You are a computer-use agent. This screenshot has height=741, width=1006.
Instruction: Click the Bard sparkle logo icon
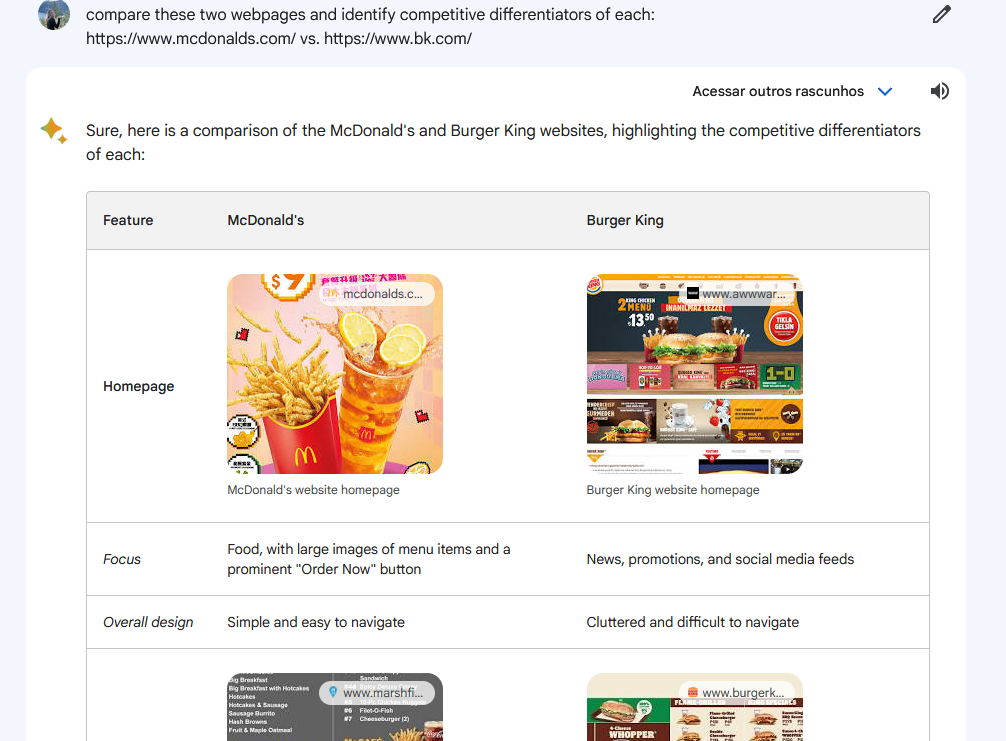click(54, 131)
